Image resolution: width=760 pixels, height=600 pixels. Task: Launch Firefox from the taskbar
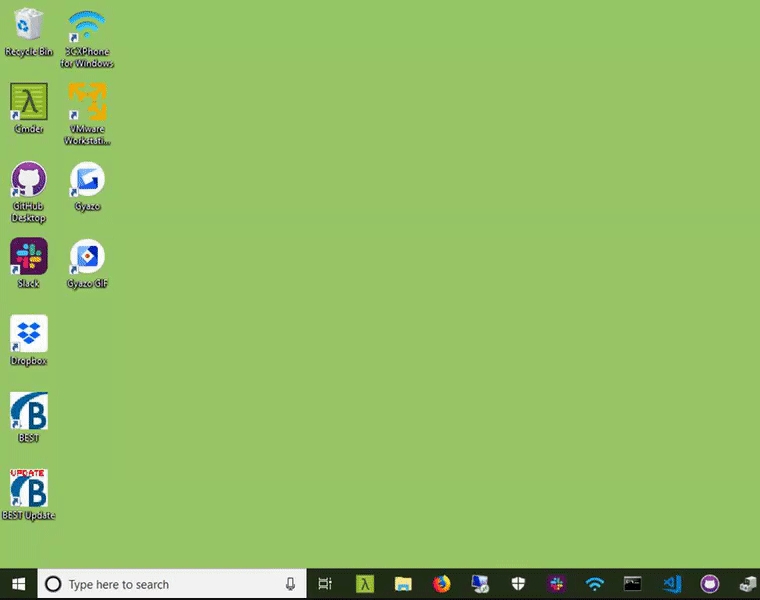coord(442,584)
